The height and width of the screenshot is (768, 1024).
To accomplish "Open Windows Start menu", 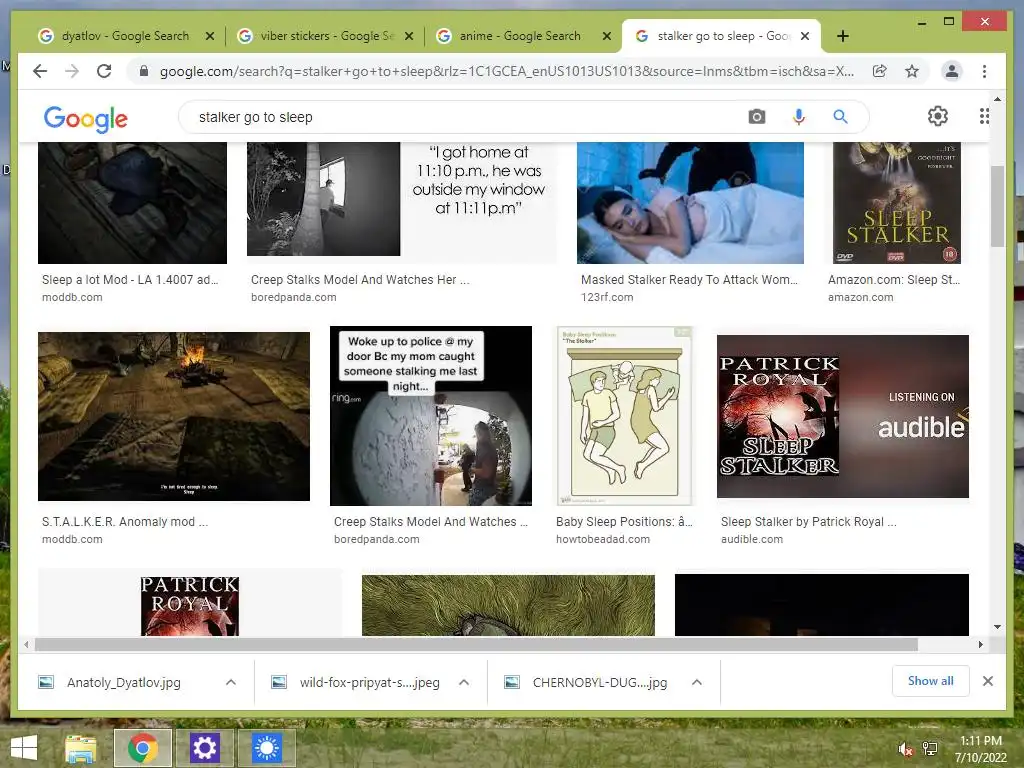I will click(x=24, y=748).
